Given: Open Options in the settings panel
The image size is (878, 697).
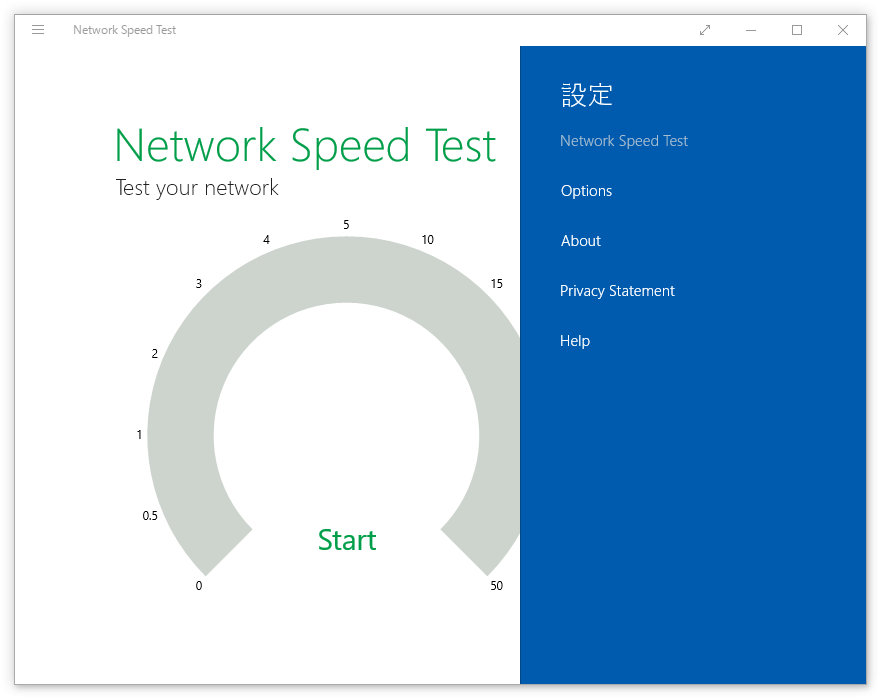Looking at the screenshot, I should pos(586,191).
